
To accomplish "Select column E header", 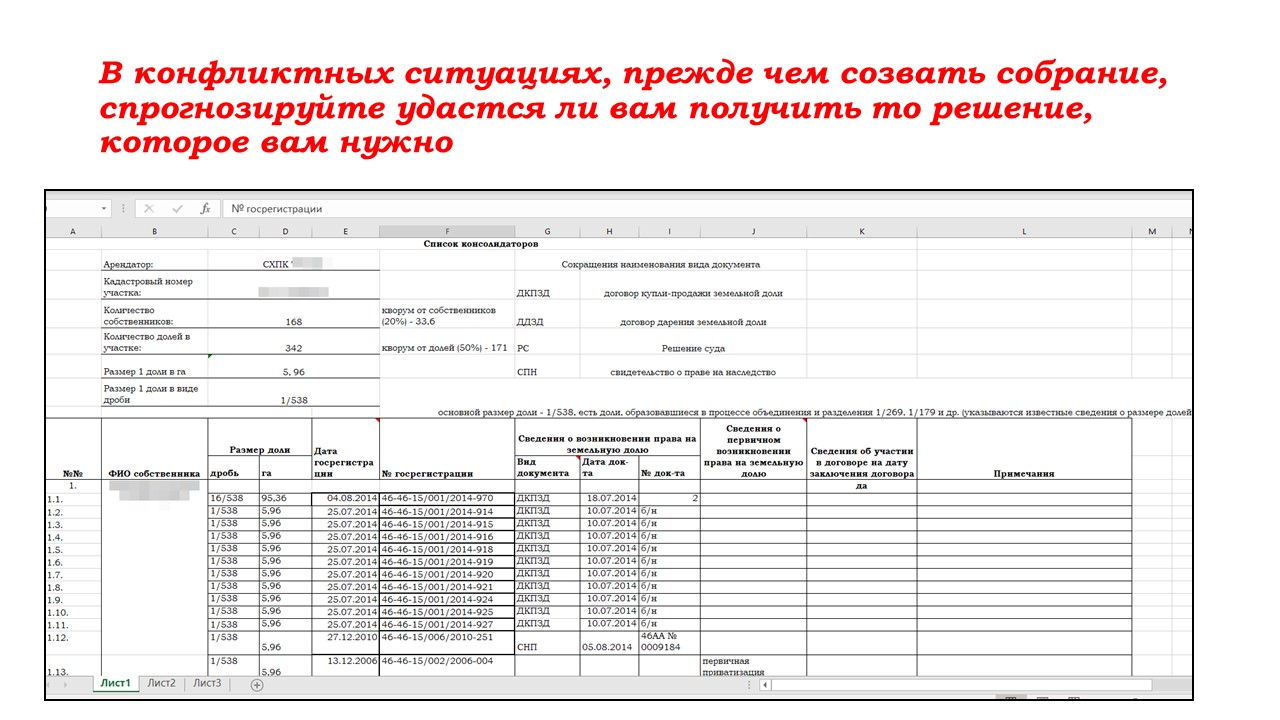I will [x=345, y=231].
